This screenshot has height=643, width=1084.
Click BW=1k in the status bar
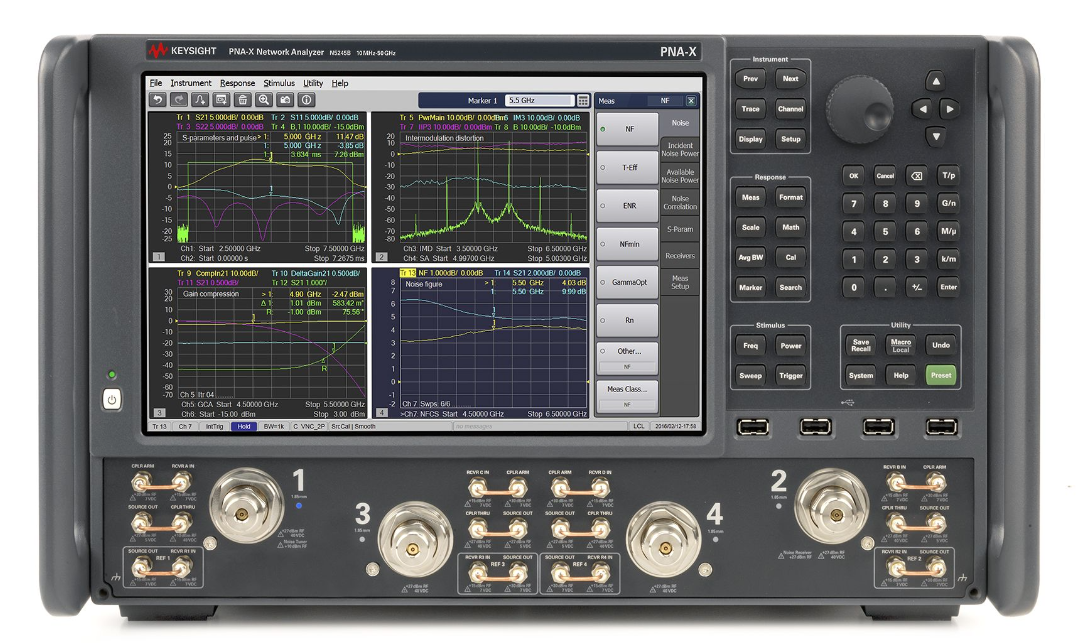point(274,427)
